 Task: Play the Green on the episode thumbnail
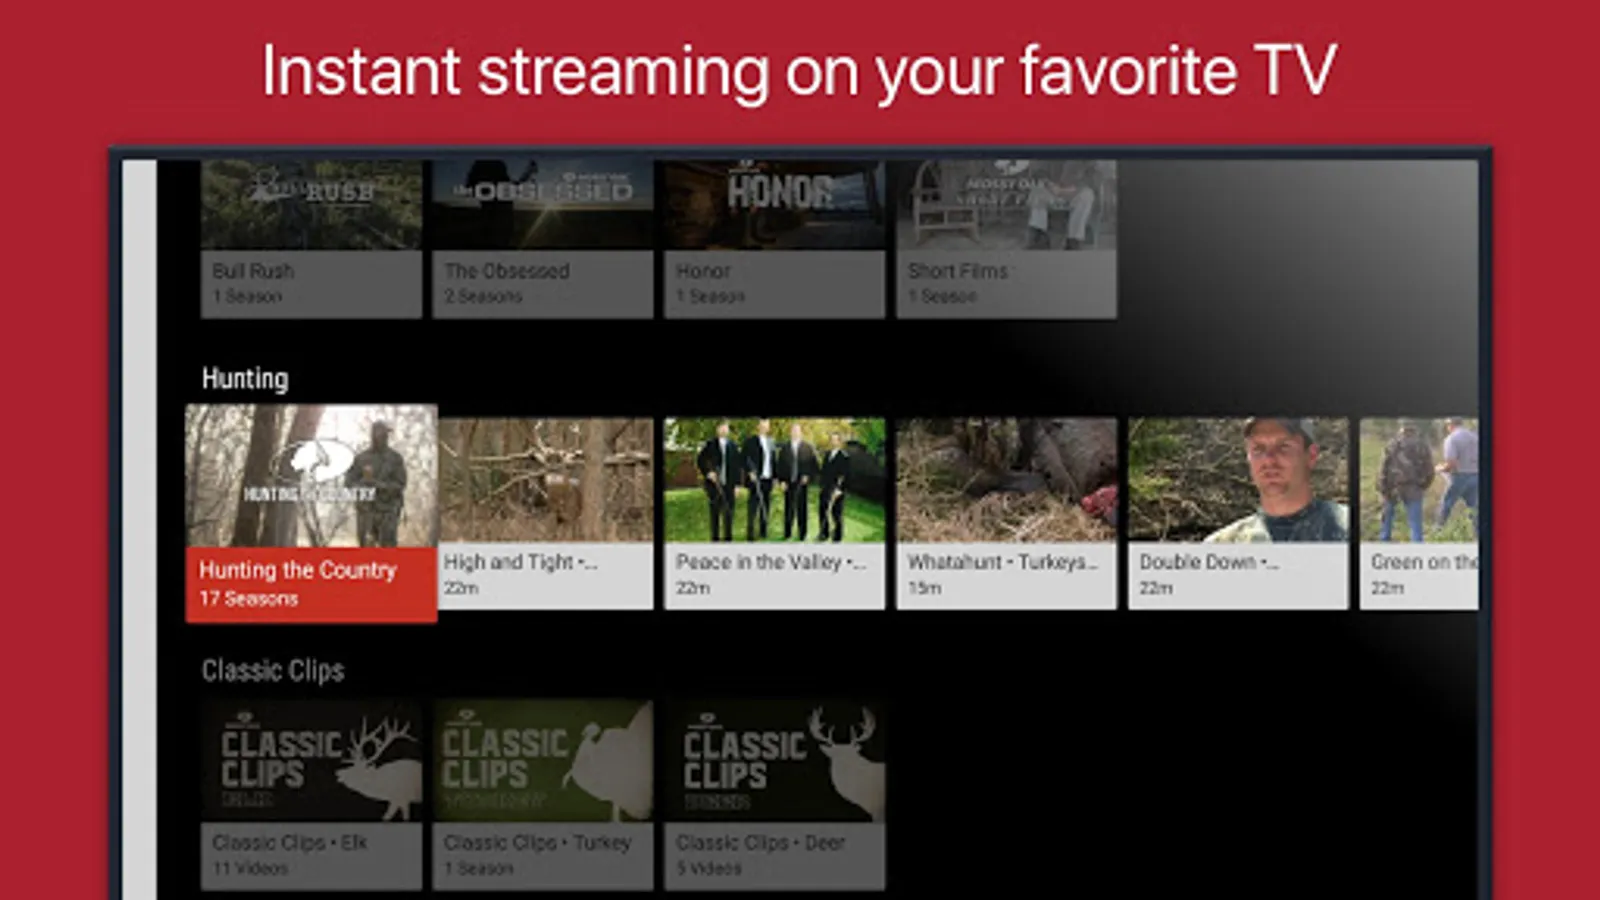[1419, 480]
